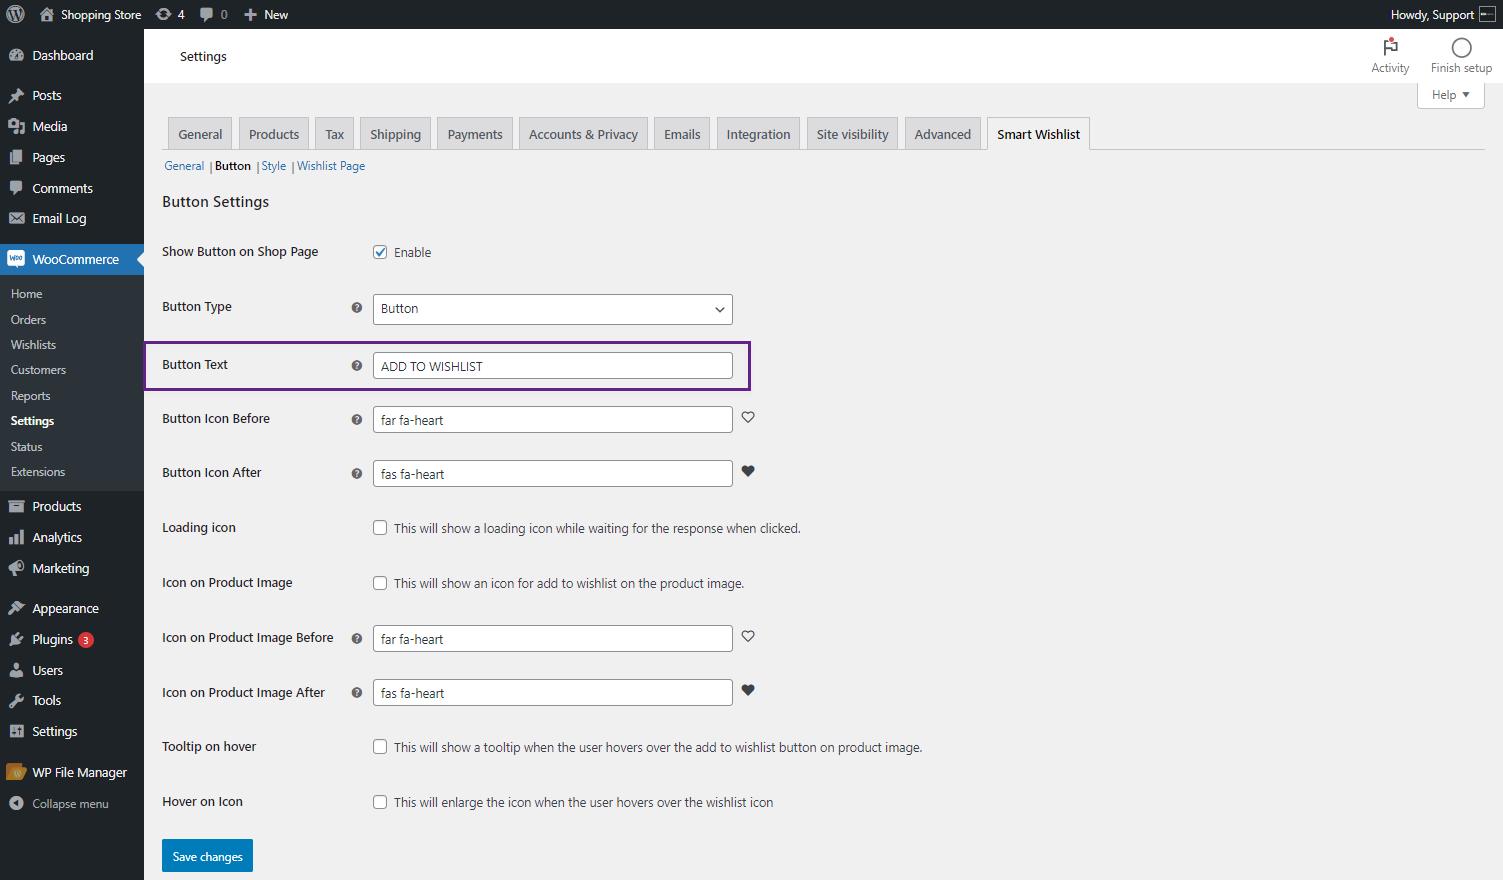Screen dimensions: 1503x880
Task: Click the WP File Manager folder icon
Action: pos(16,772)
